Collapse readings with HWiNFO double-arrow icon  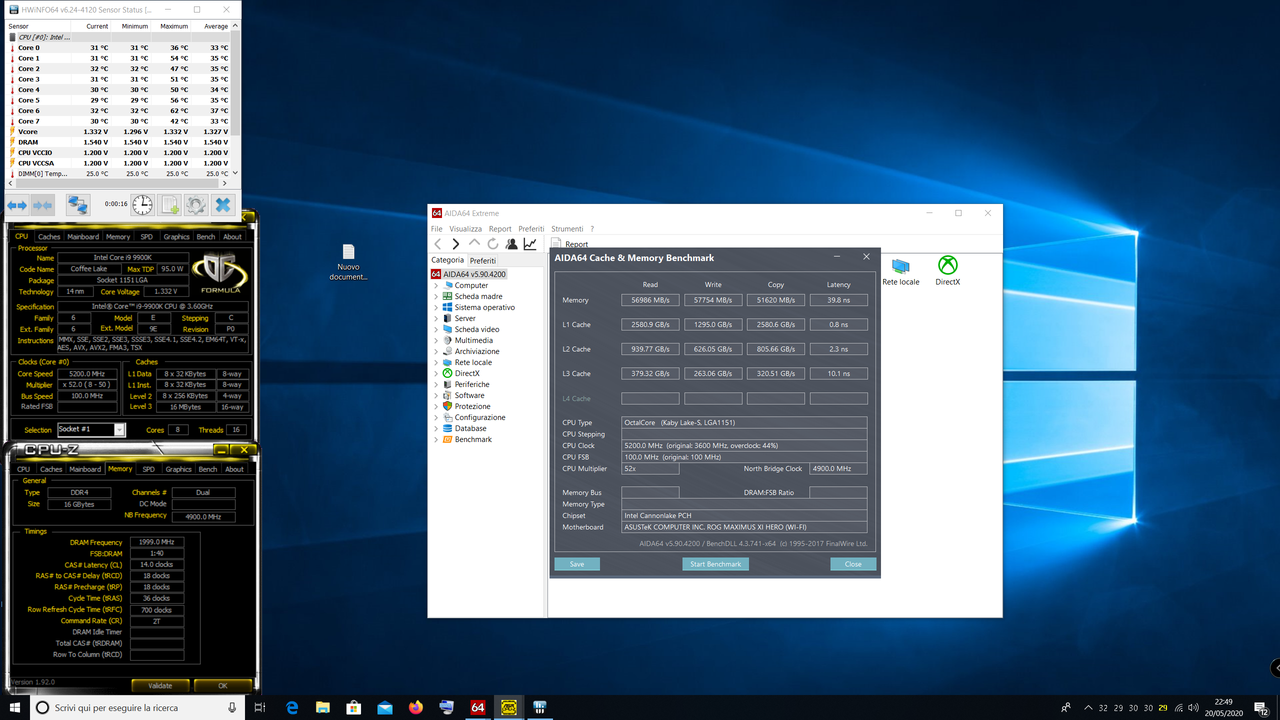point(41,205)
